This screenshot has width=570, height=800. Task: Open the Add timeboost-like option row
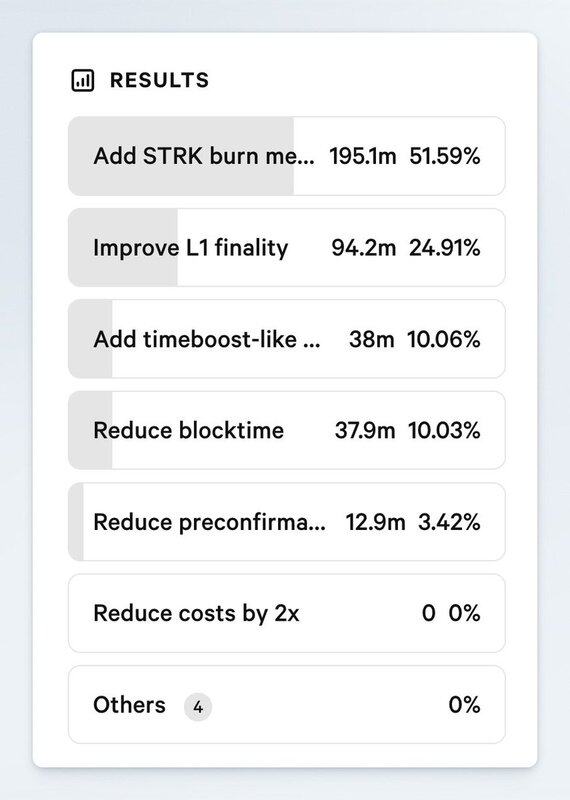(x=287, y=339)
